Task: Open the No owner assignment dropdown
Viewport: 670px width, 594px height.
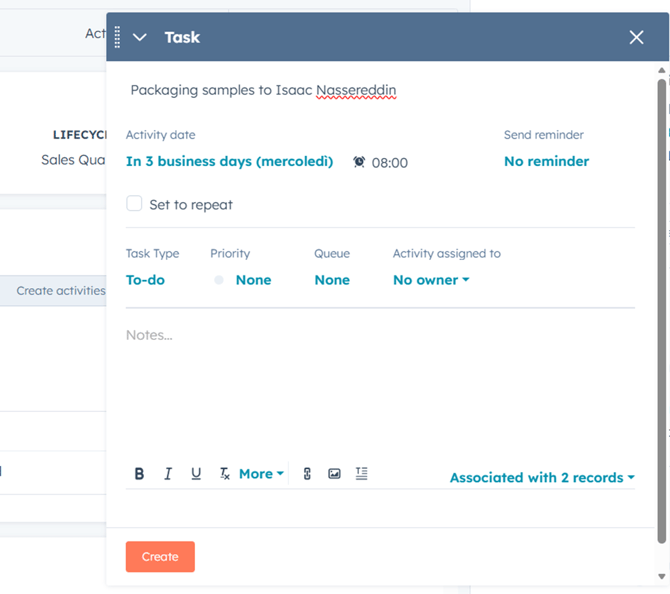Action: (431, 280)
